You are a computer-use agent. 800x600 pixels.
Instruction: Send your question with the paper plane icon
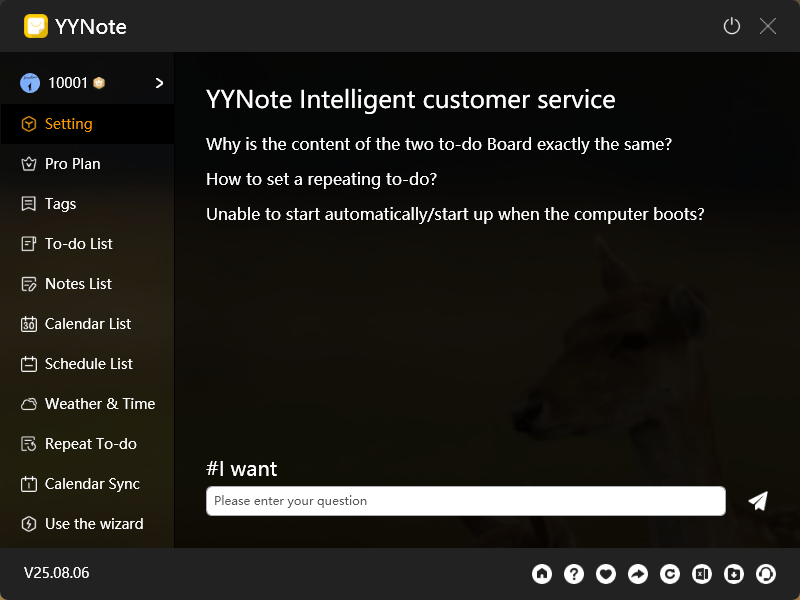click(x=757, y=500)
